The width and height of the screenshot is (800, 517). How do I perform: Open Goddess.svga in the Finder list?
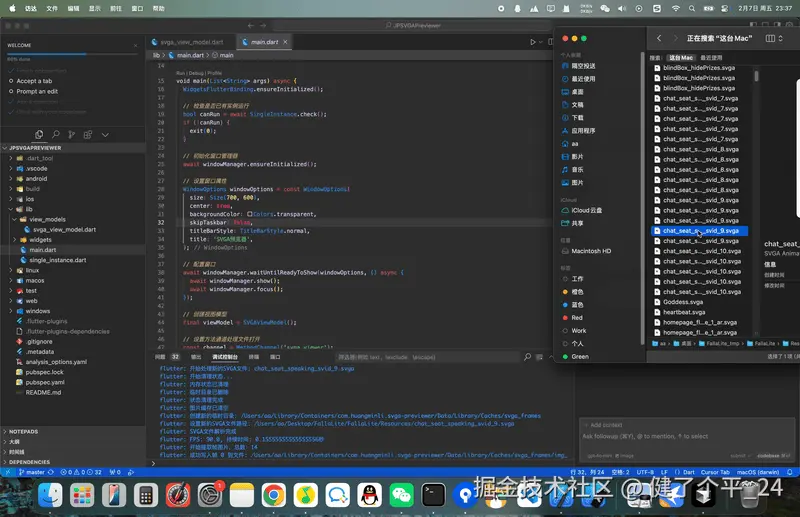(x=684, y=301)
